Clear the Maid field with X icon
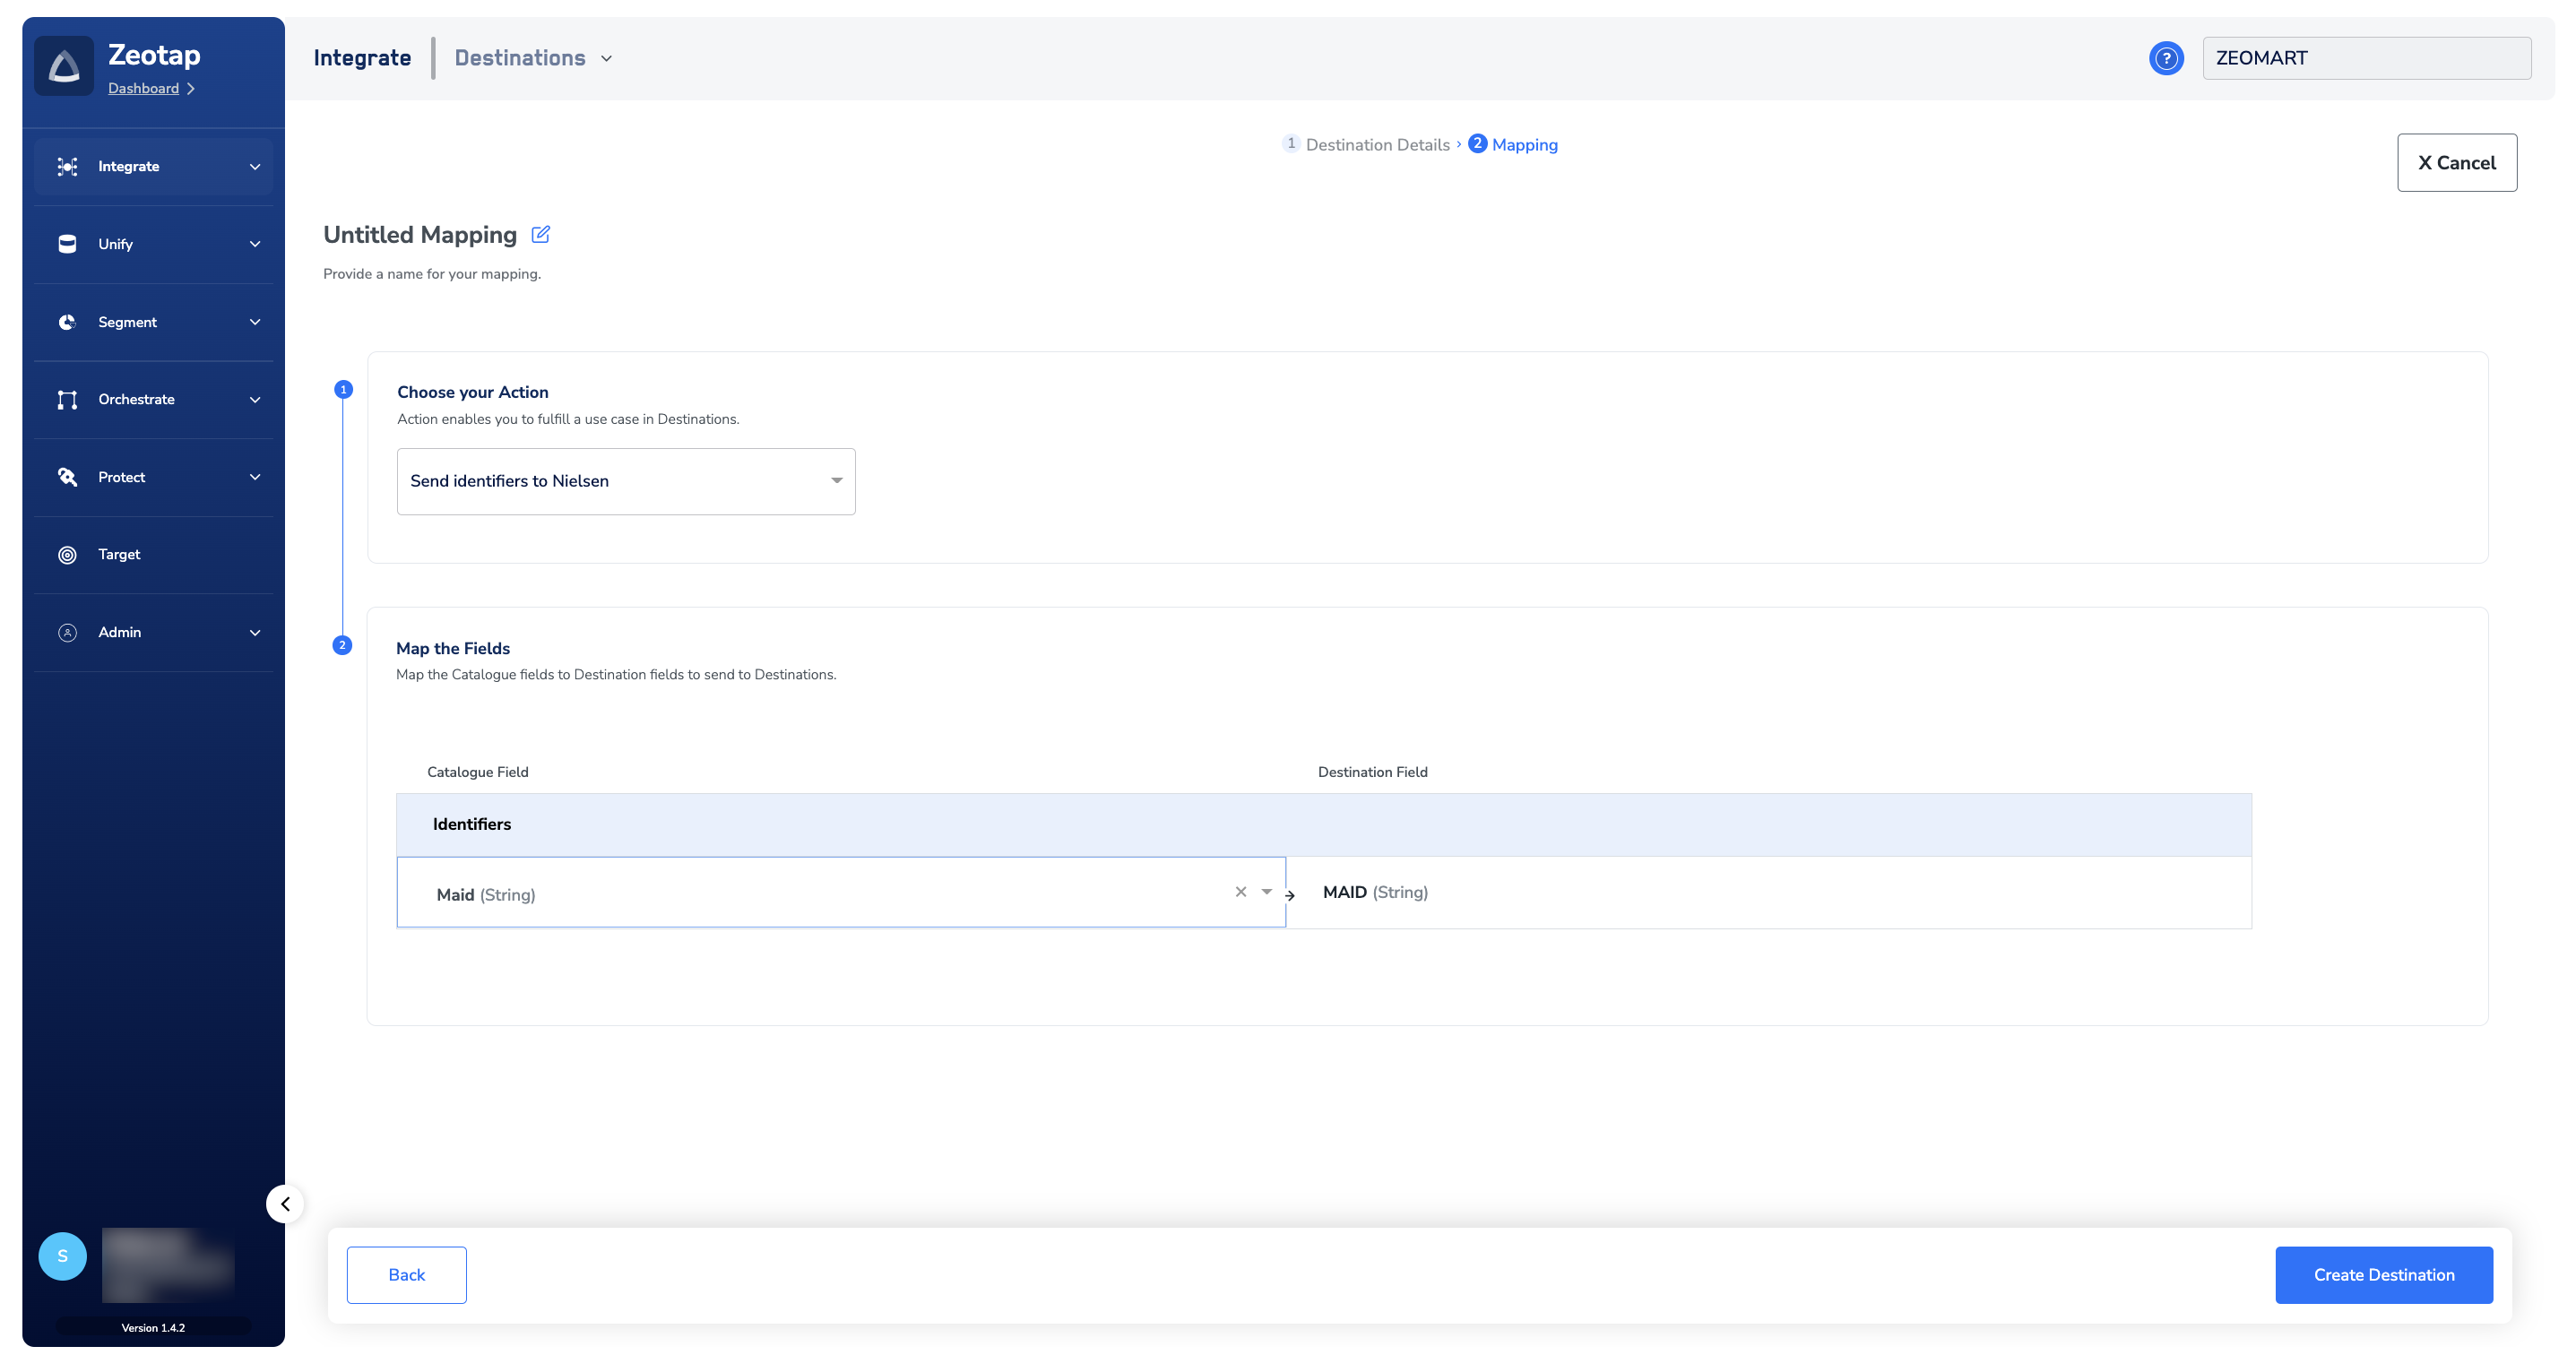 (x=1240, y=892)
